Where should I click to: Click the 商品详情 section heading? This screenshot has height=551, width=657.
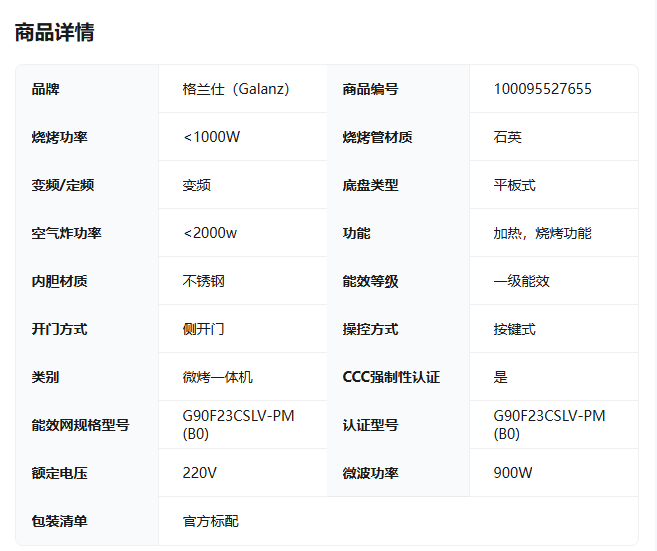coord(54,32)
